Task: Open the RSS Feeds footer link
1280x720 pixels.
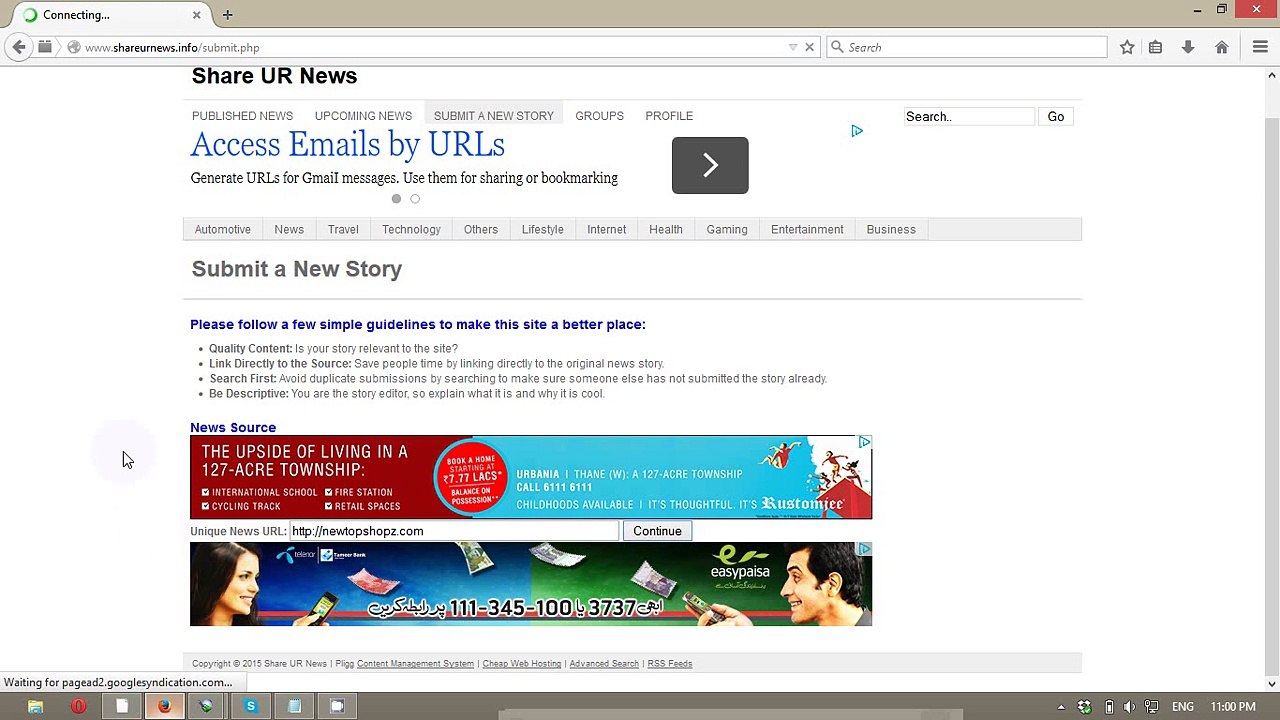Action: point(670,664)
